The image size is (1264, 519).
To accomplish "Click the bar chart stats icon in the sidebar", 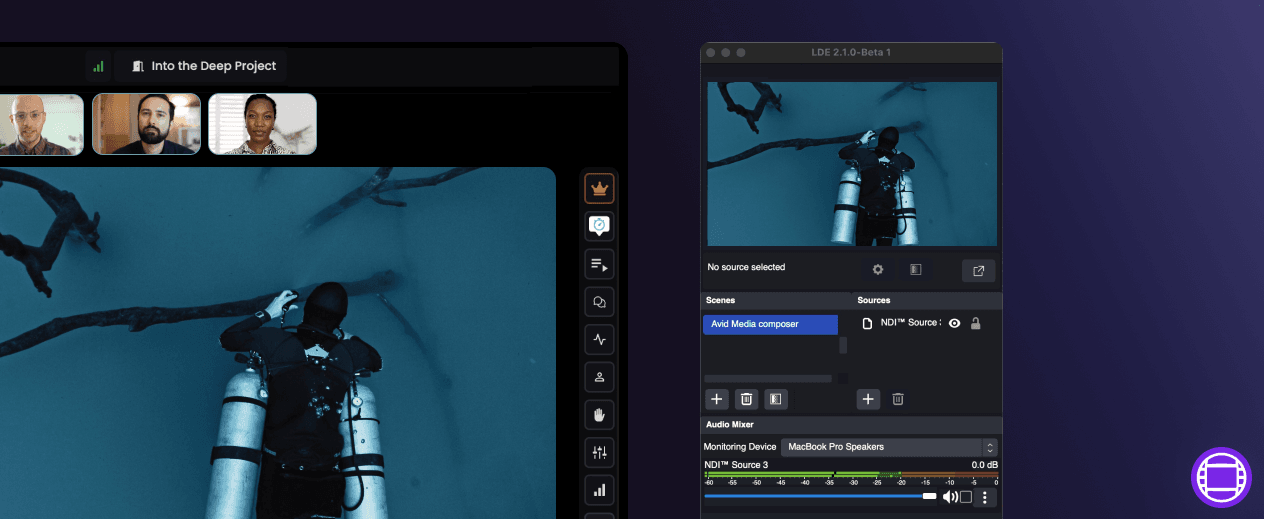I will coord(599,490).
